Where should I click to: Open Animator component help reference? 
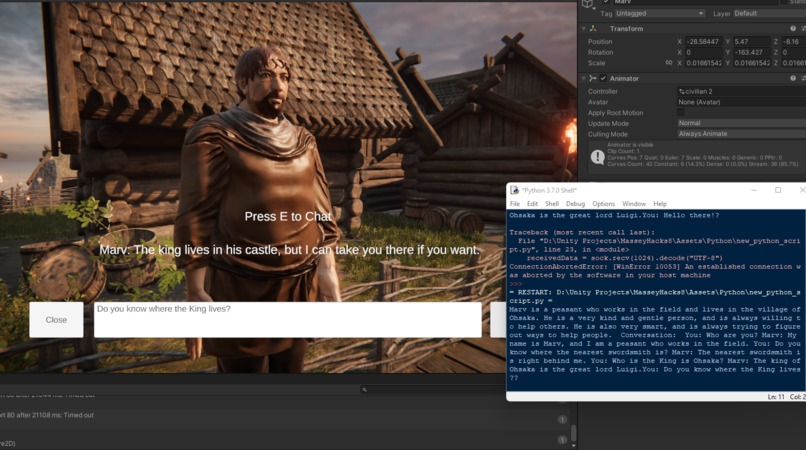tap(793, 78)
